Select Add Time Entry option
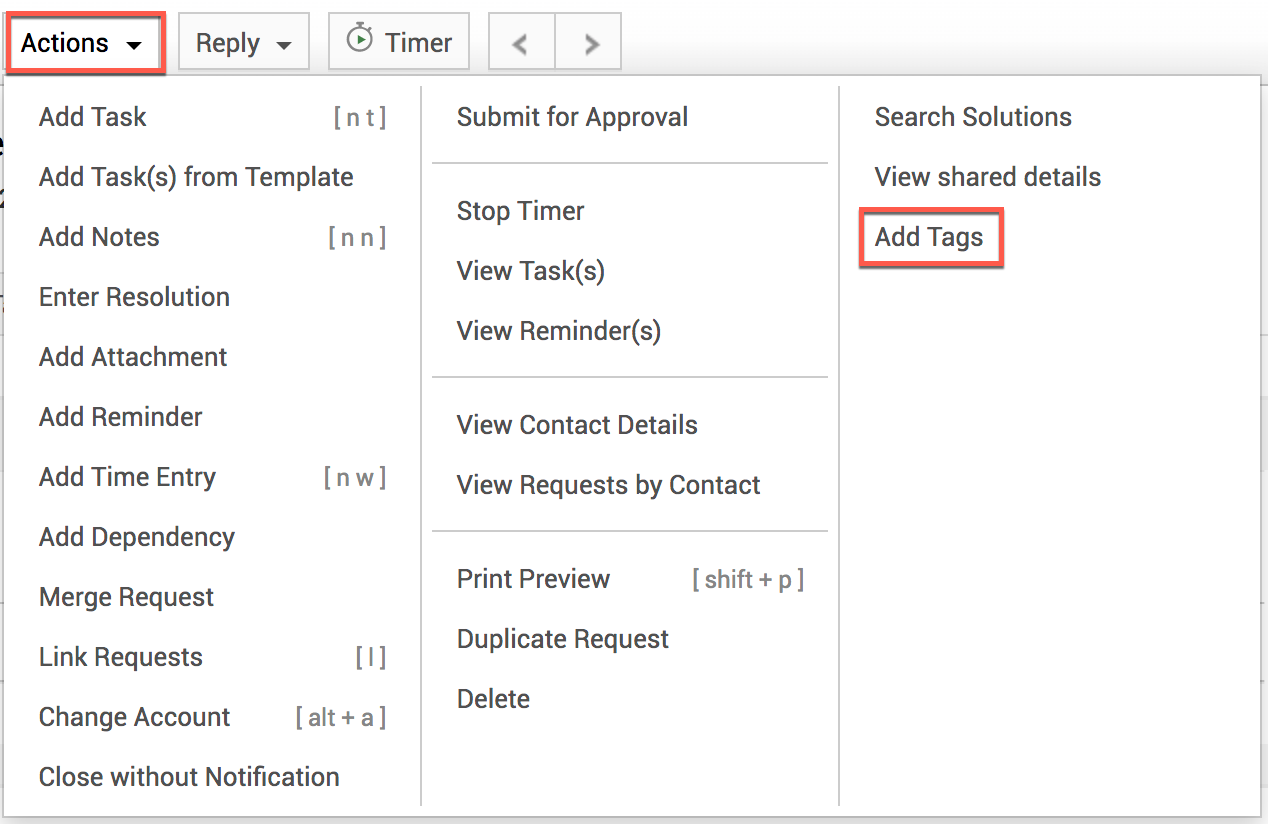1268x824 pixels. click(127, 477)
